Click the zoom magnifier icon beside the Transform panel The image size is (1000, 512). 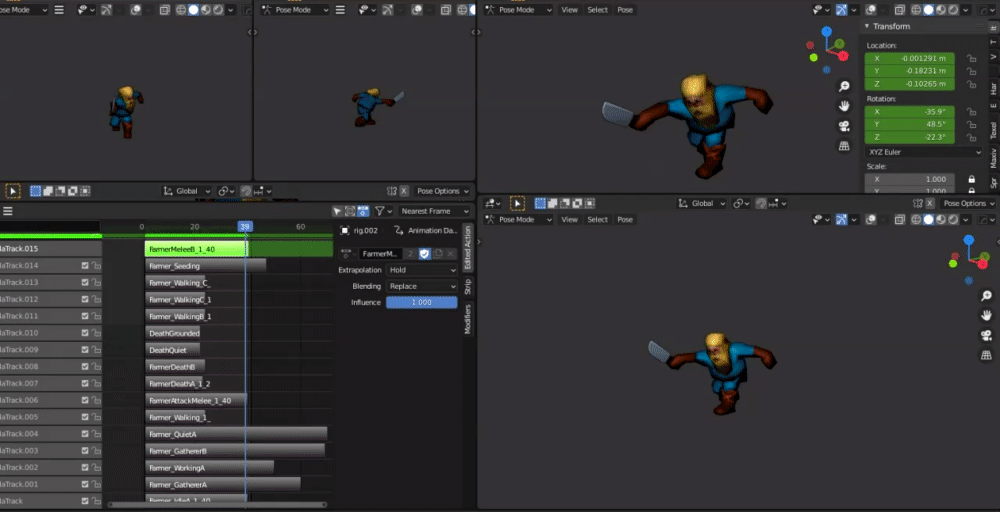tap(844, 87)
